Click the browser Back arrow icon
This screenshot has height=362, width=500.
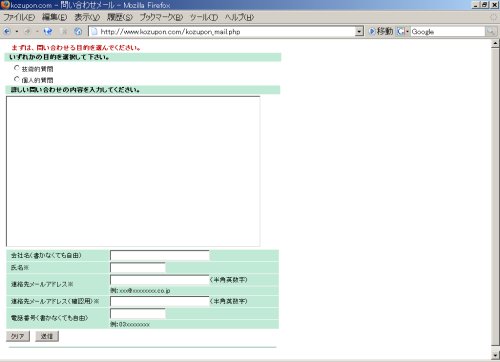click(x=7, y=32)
